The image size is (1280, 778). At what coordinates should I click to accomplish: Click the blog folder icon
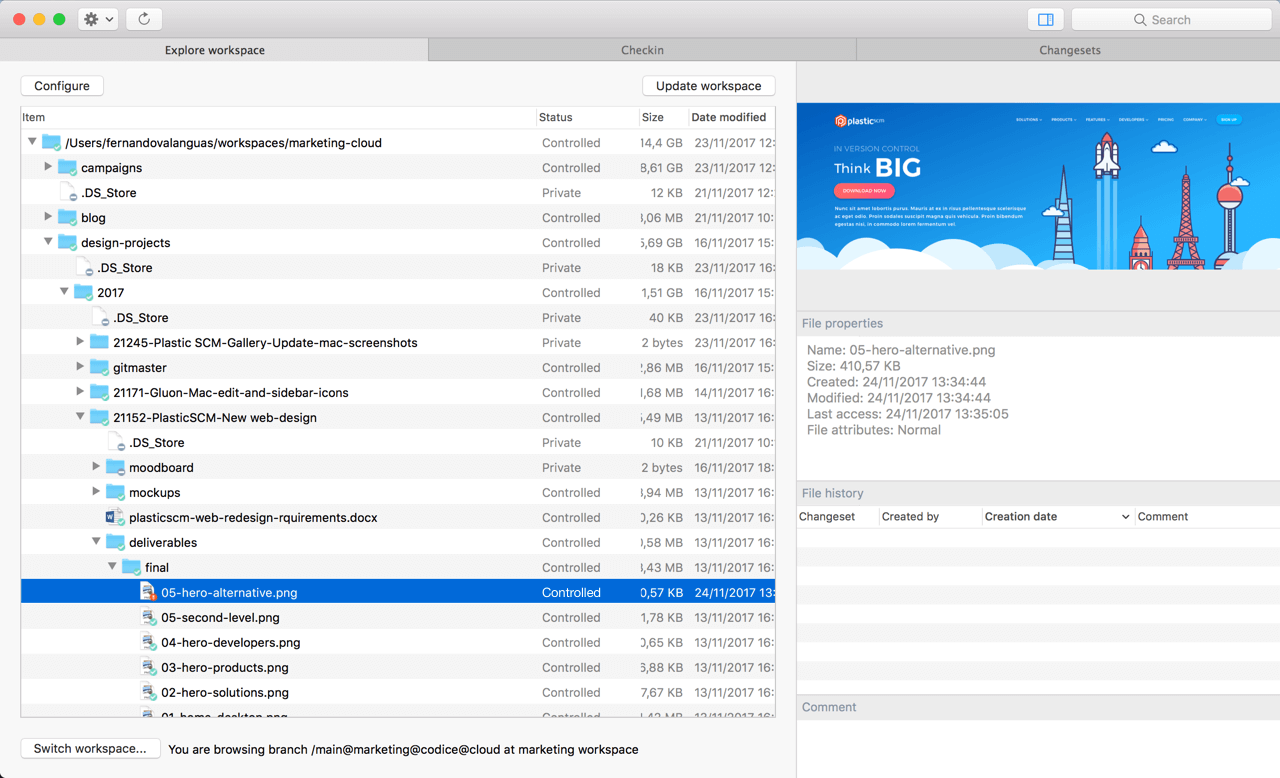click(x=67, y=217)
